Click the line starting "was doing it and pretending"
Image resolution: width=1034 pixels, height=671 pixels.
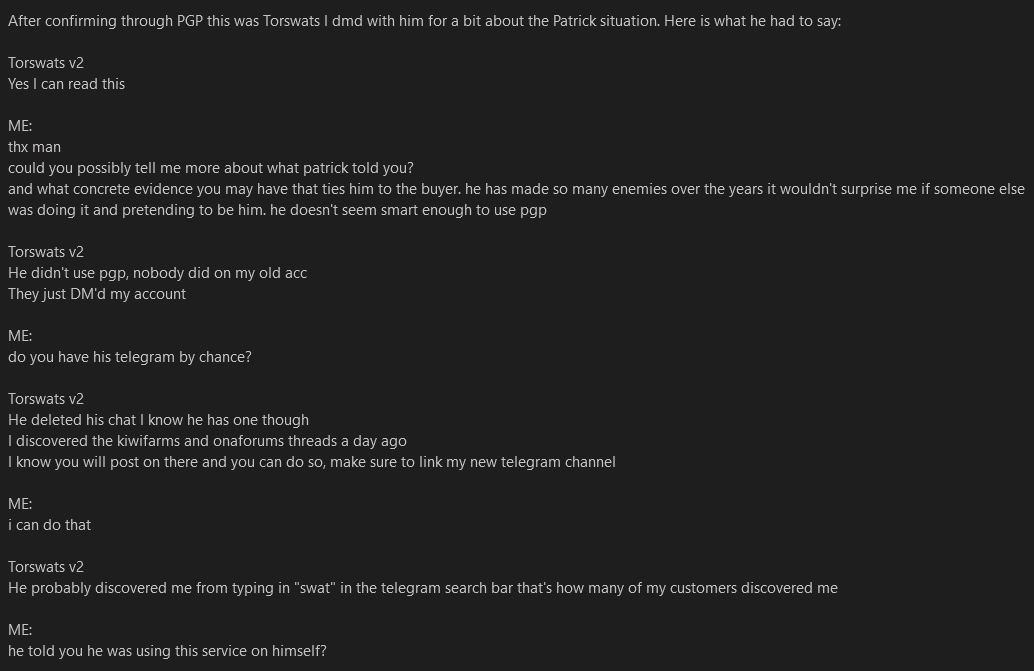click(277, 210)
